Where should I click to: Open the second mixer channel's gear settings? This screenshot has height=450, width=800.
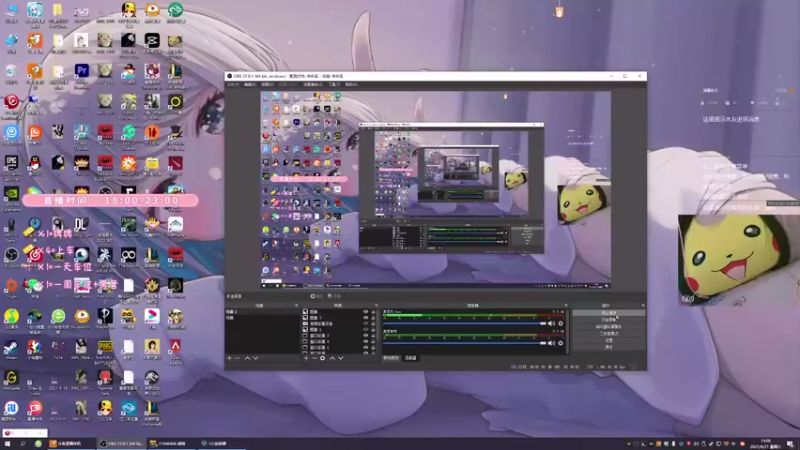pyautogui.click(x=561, y=343)
